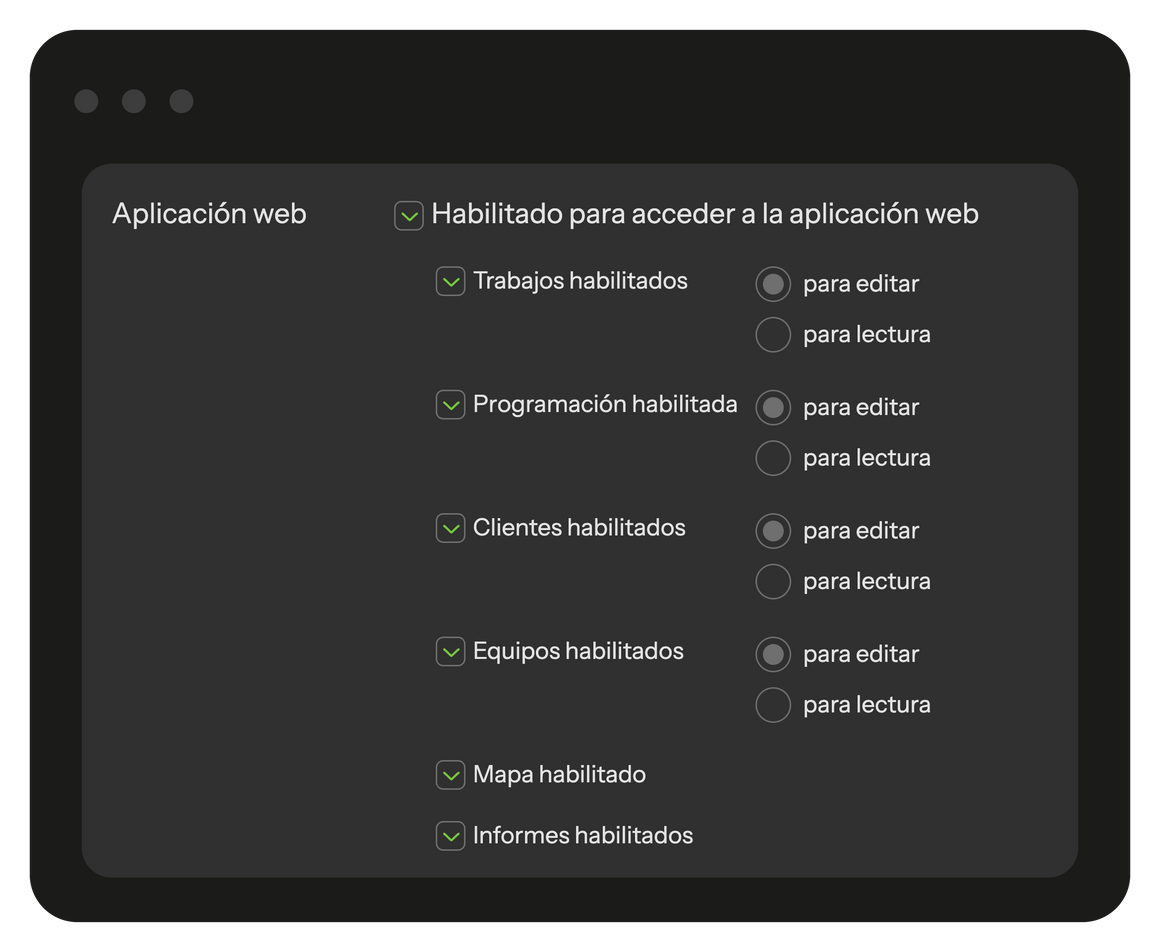1160x952 pixels.
Task: Click the middle window control dot
Action: [134, 101]
